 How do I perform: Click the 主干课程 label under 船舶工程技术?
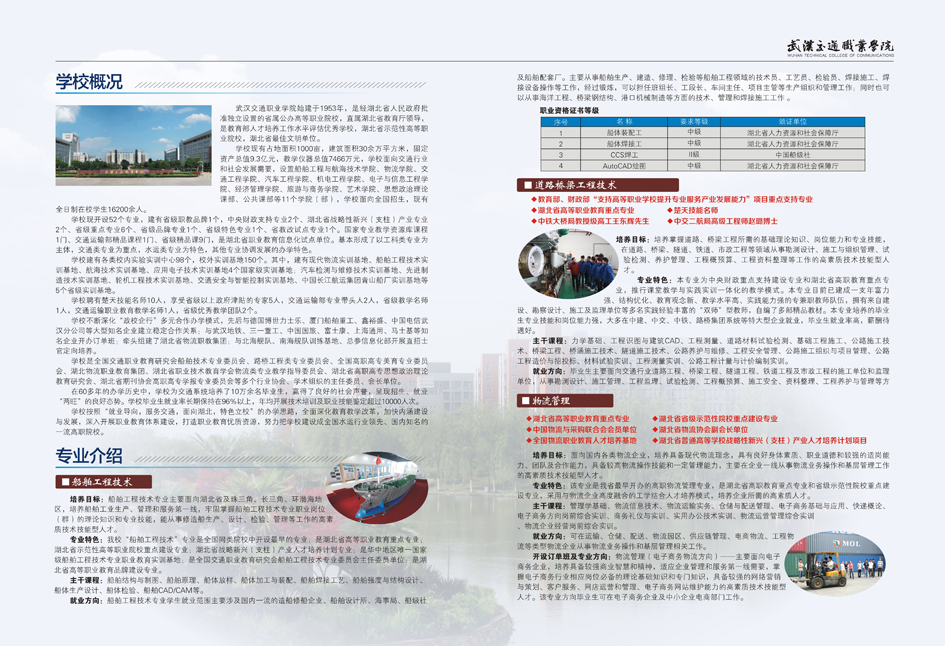point(86,580)
